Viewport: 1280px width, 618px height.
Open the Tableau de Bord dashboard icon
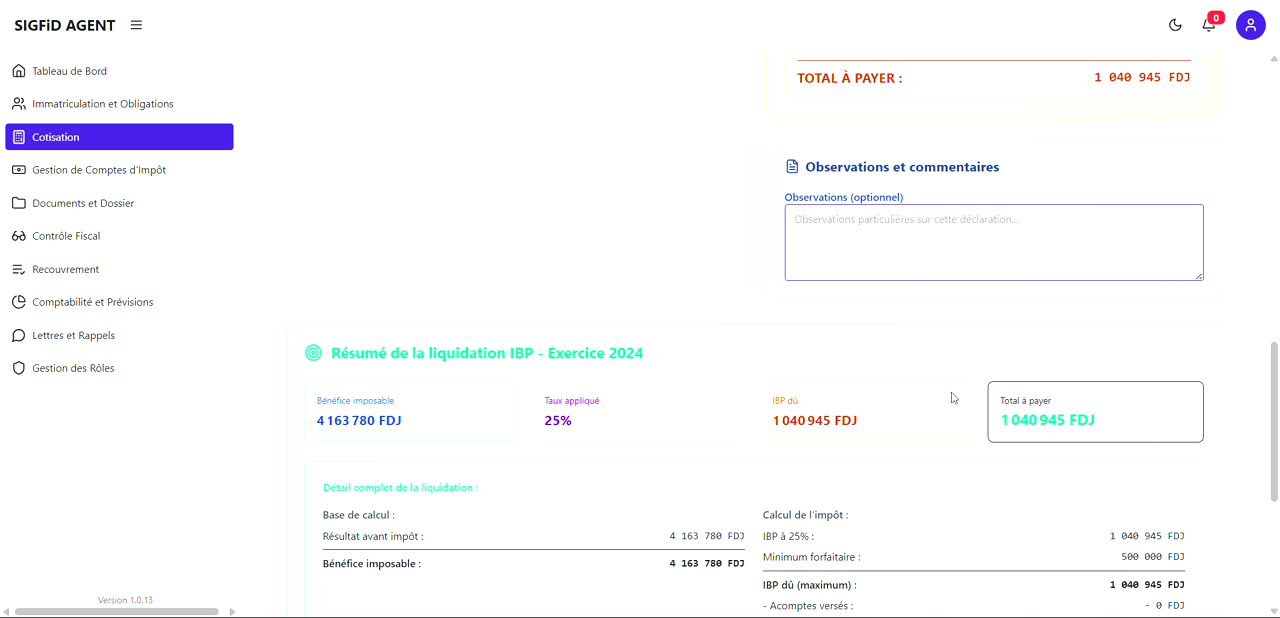click(18, 70)
